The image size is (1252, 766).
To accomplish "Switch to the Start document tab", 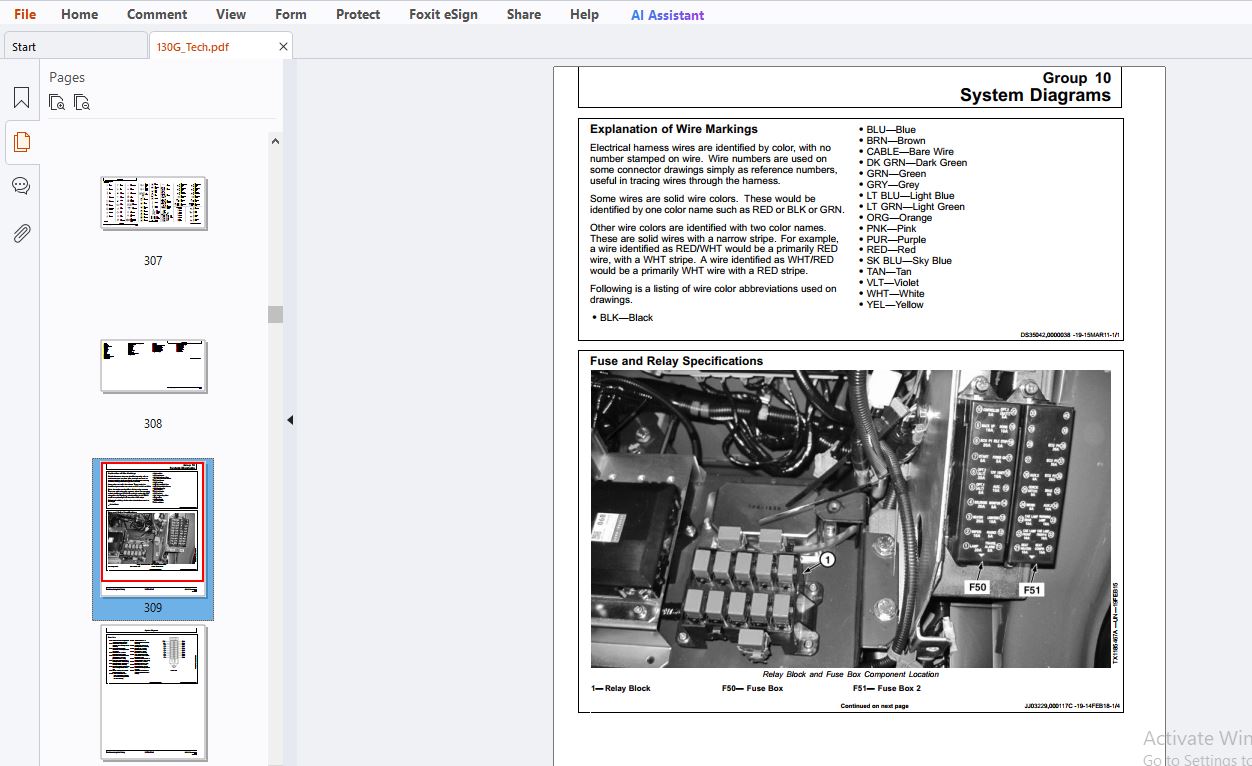I will (x=75, y=46).
